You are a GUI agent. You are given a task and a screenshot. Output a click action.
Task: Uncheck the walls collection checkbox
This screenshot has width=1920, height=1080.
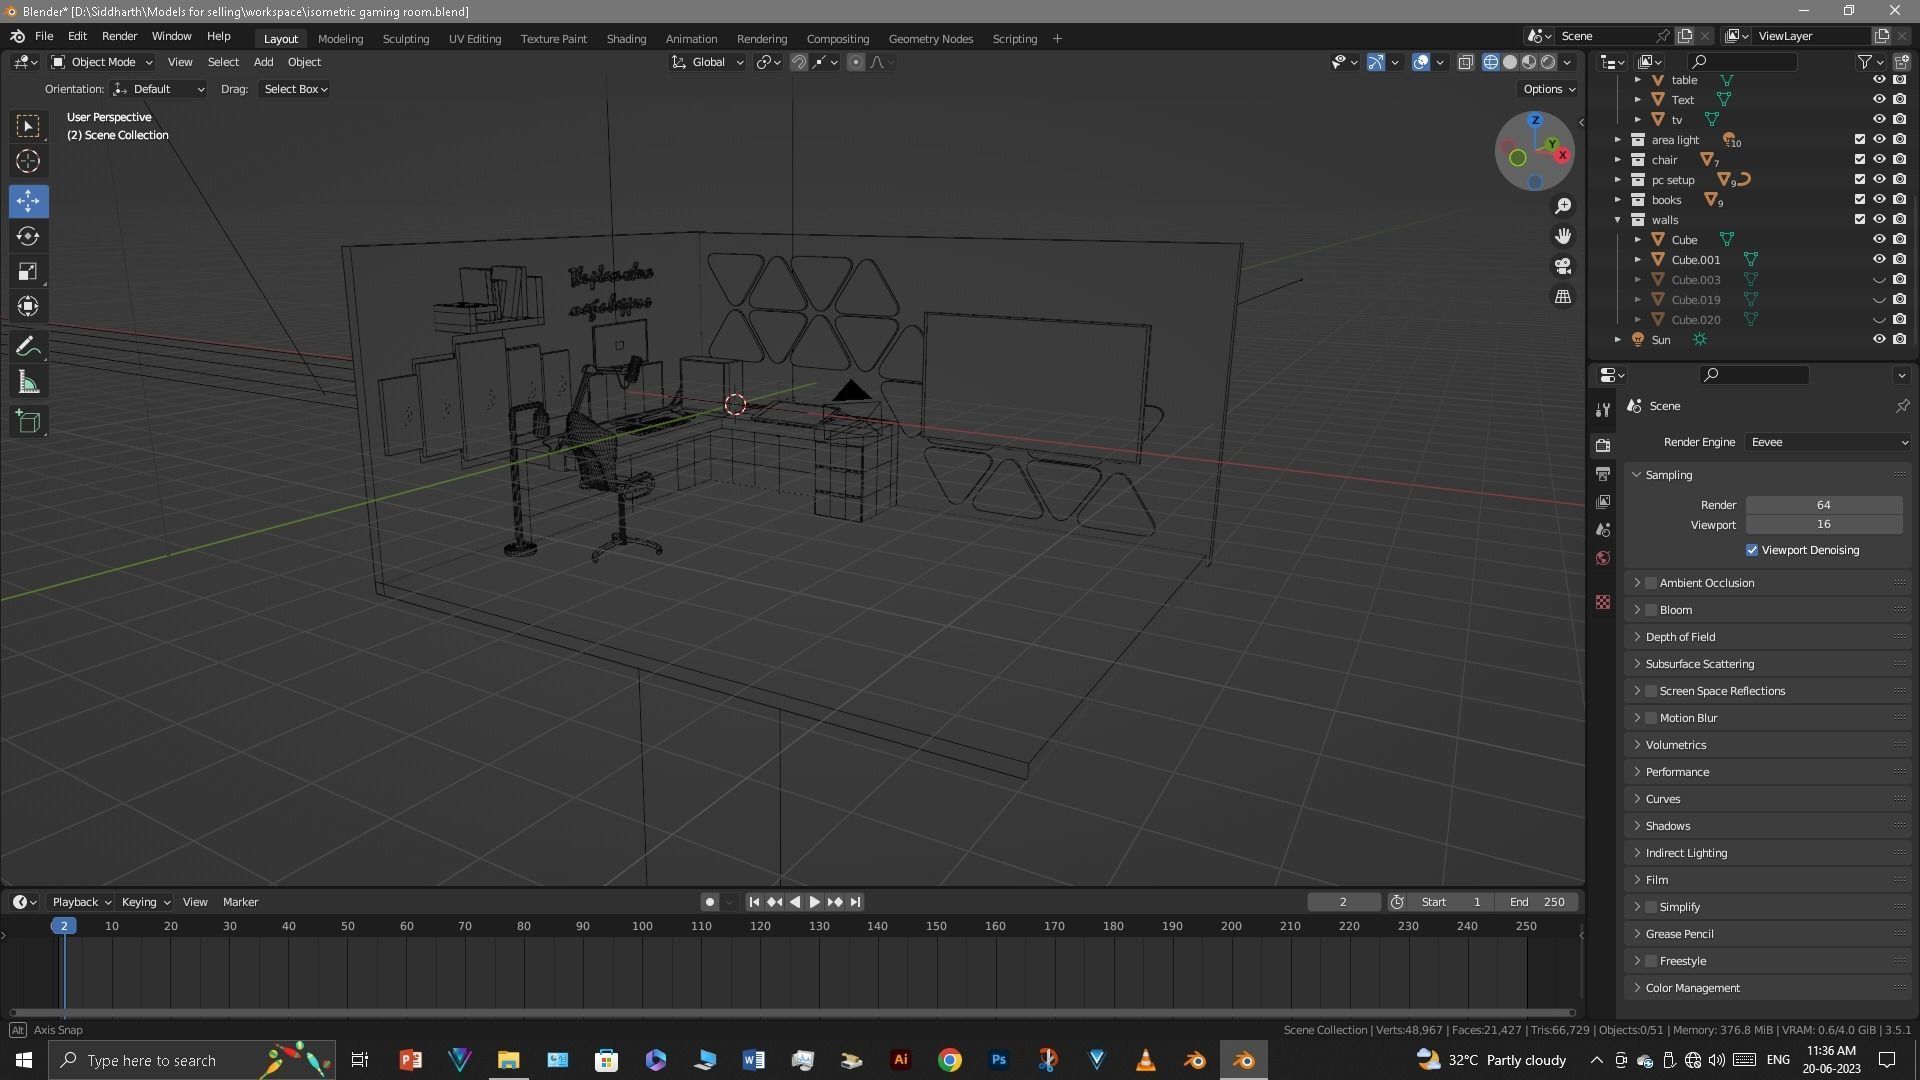tap(1860, 220)
